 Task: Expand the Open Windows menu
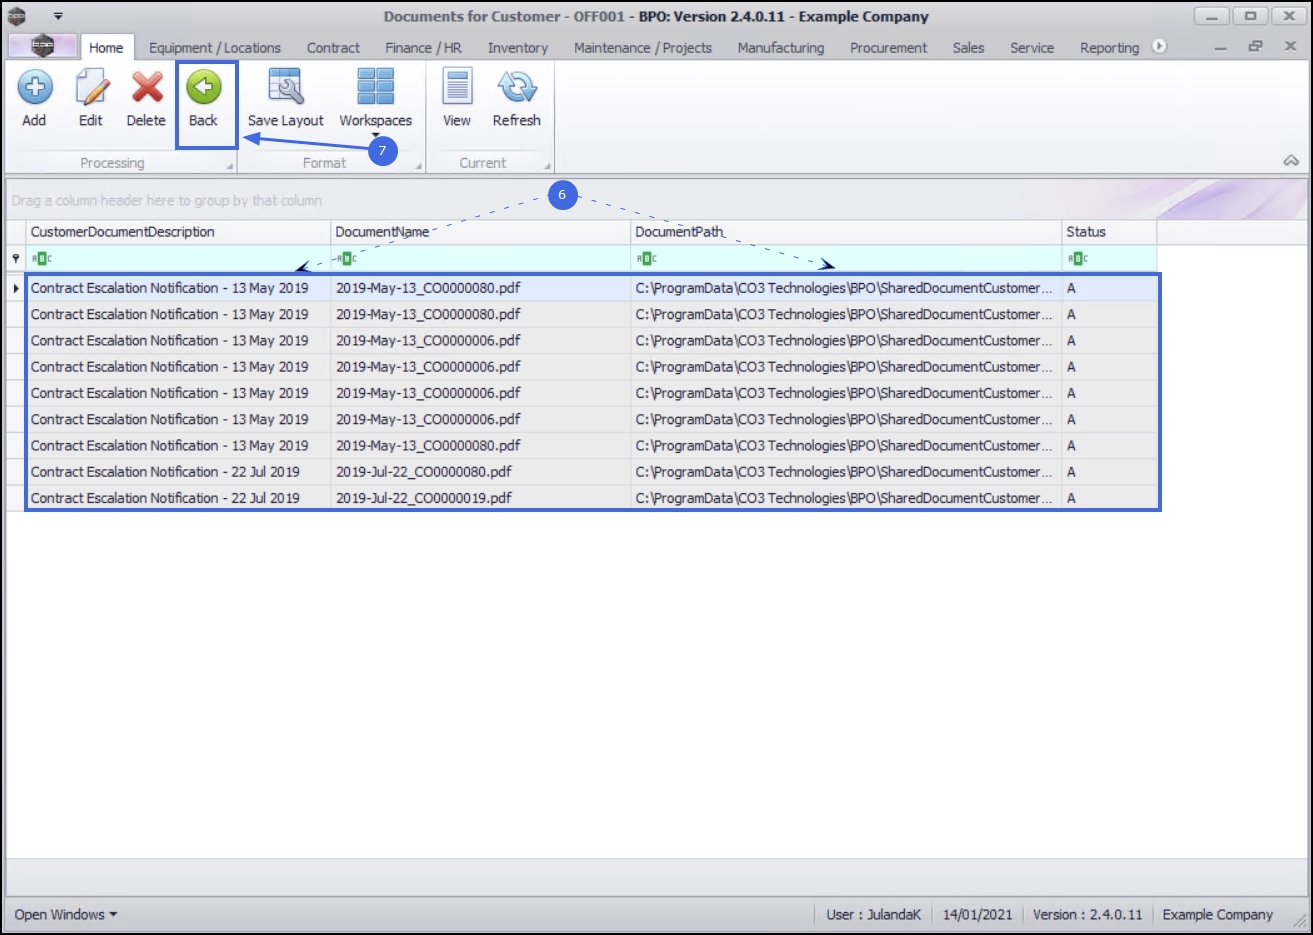click(x=66, y=914)
